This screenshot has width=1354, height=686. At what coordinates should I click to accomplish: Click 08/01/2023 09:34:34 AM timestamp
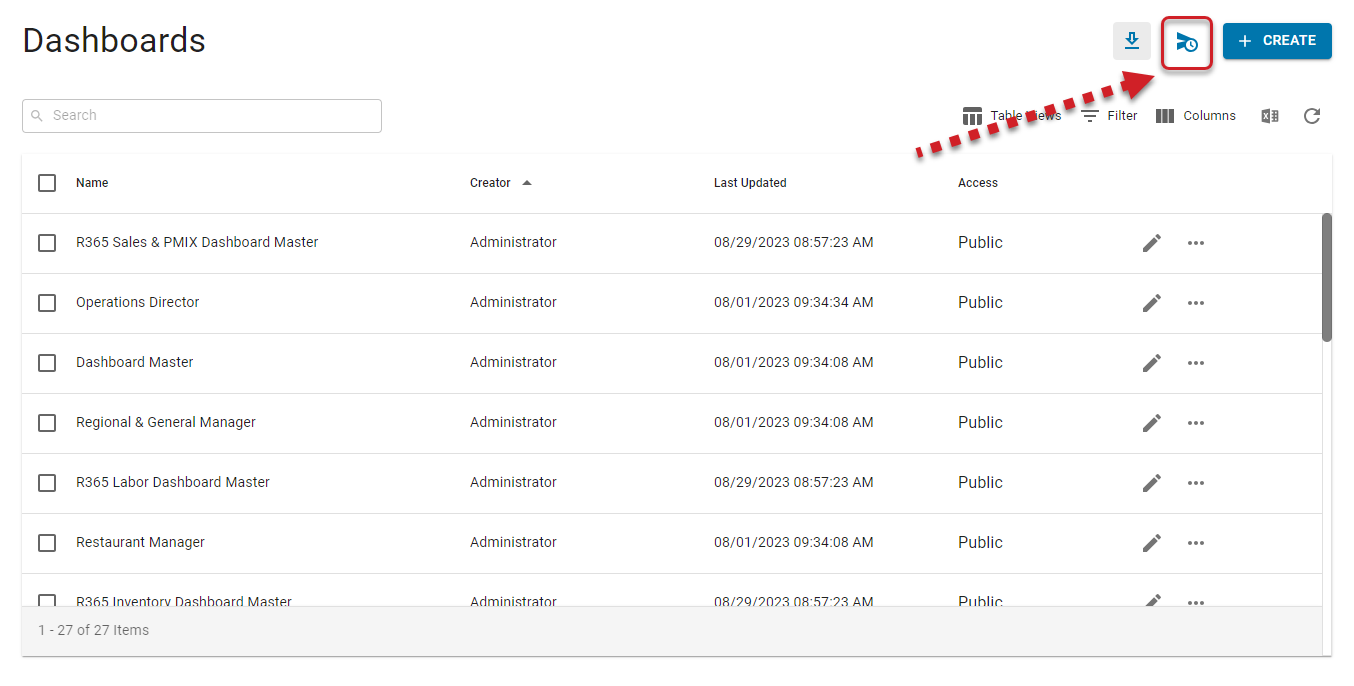(794, 302)
